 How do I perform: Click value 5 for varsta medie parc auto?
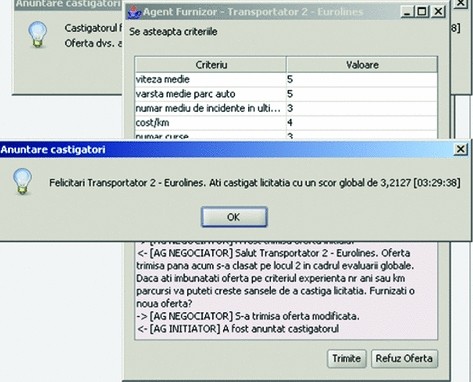click(x=362, y=94)
